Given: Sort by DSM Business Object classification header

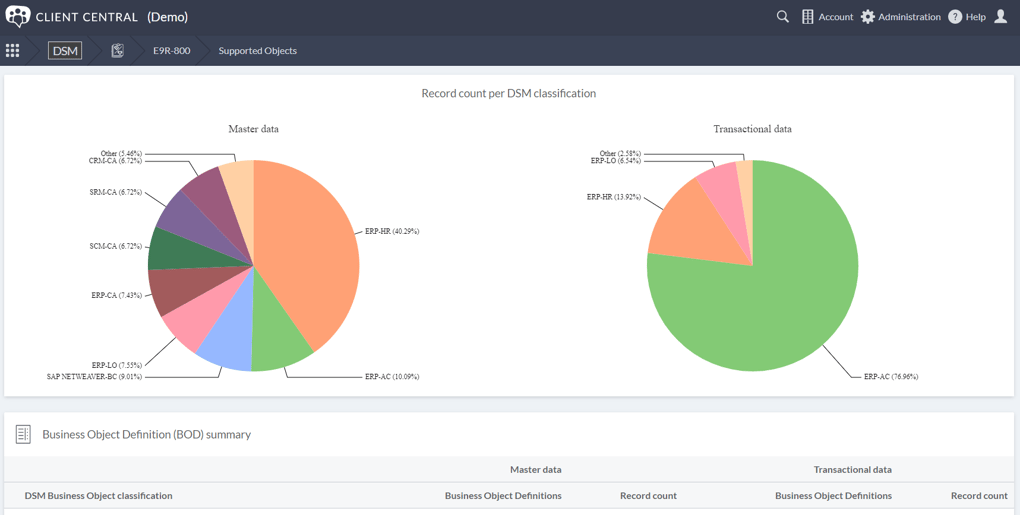Looking at the screenshot, I should (x=98, y=495).
